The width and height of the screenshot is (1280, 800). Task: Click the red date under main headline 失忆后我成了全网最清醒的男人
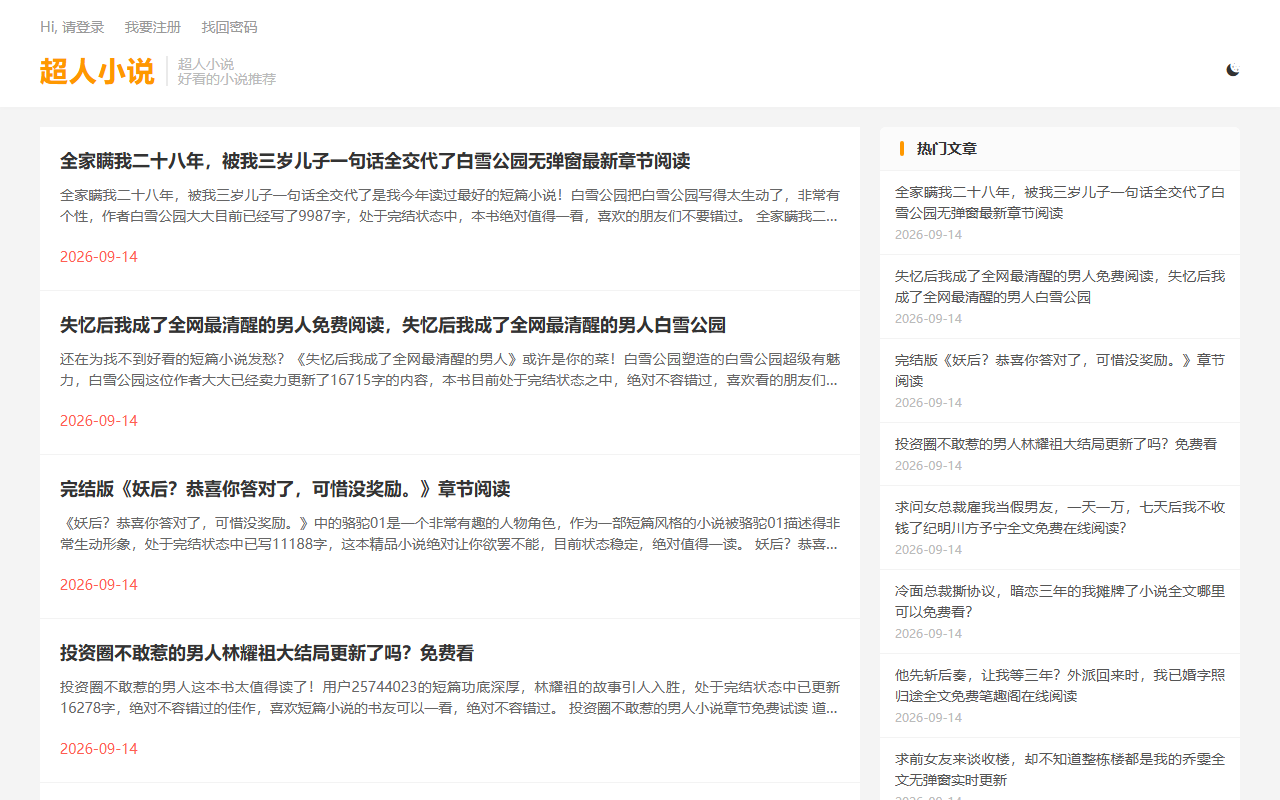(99, 421)
